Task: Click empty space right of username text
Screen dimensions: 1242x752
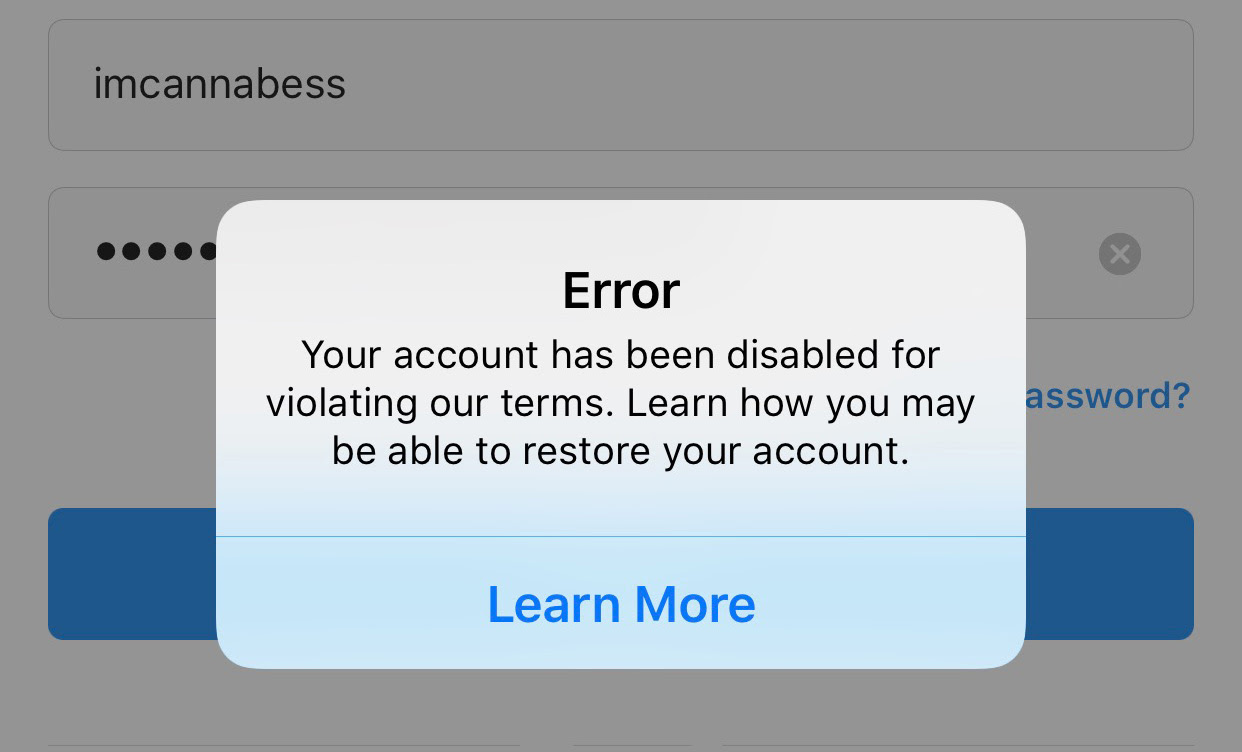Action: click(770, 85)
